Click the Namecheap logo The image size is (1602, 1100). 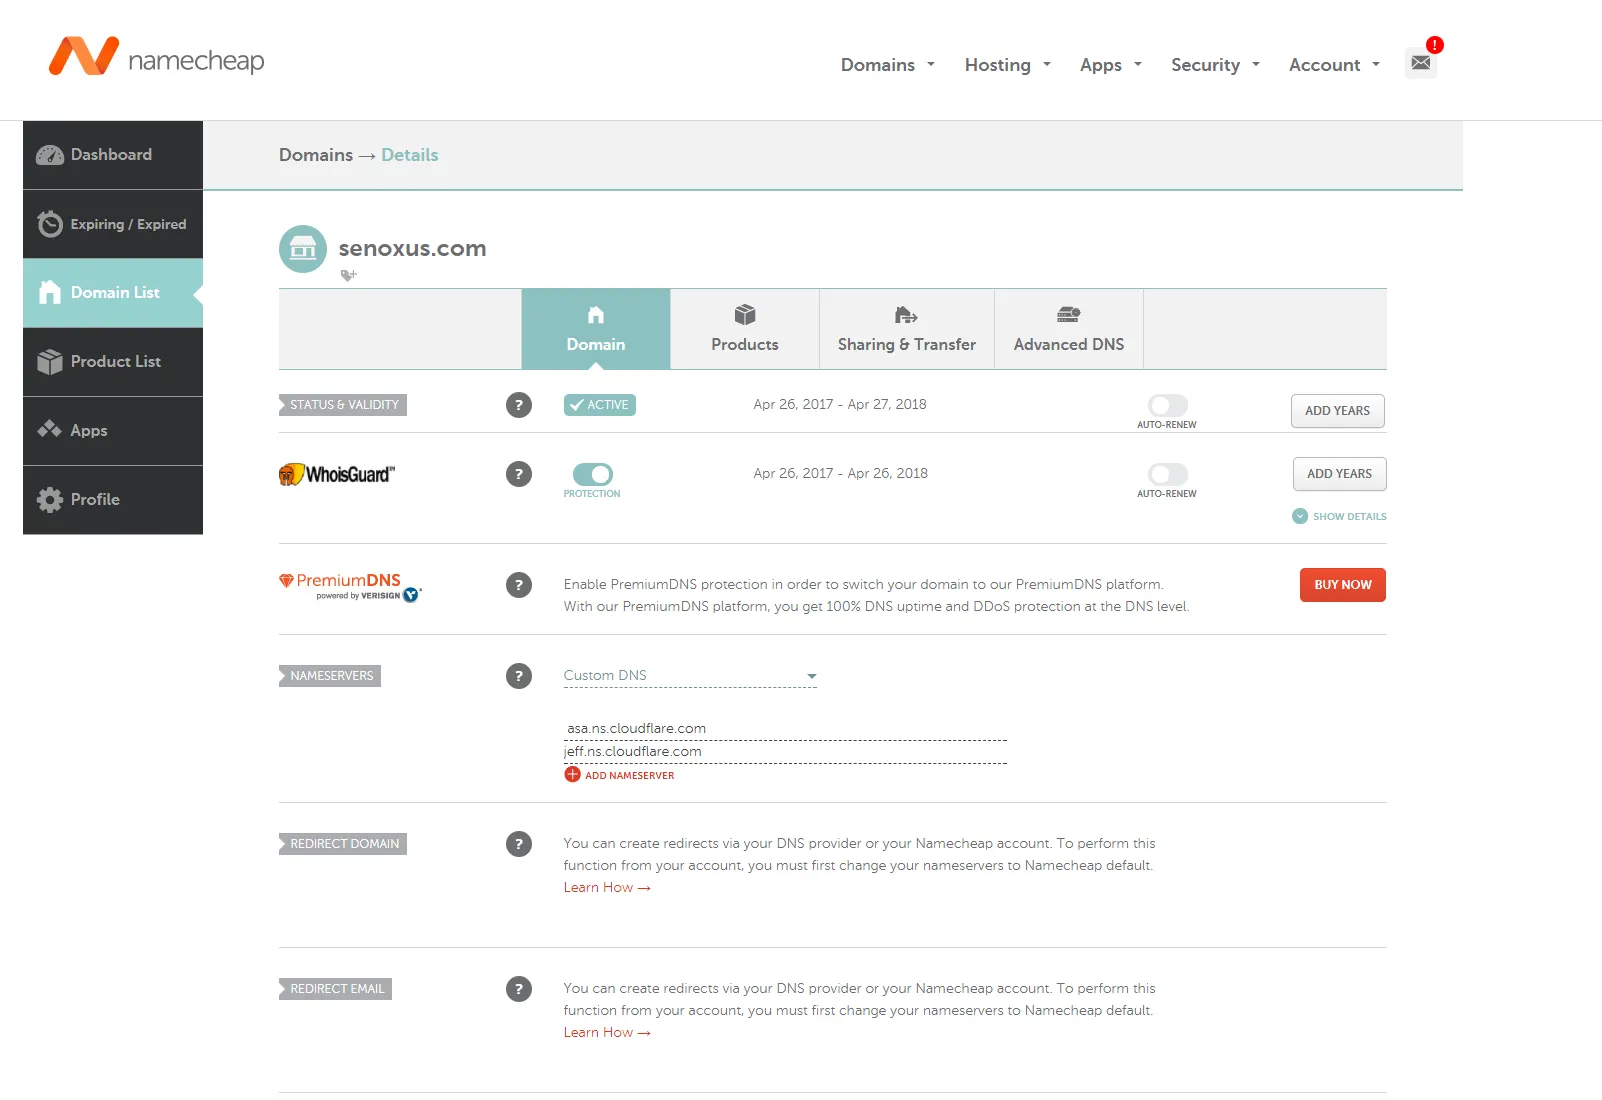coord(157,57)
